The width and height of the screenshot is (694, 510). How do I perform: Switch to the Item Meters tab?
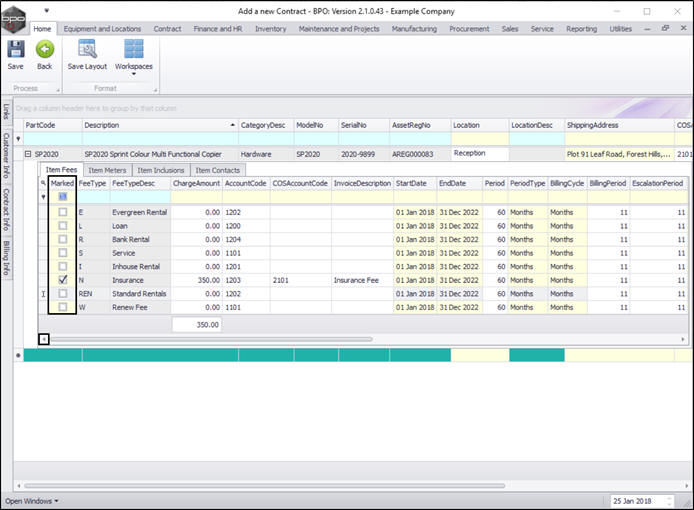(x=107, y=171)
